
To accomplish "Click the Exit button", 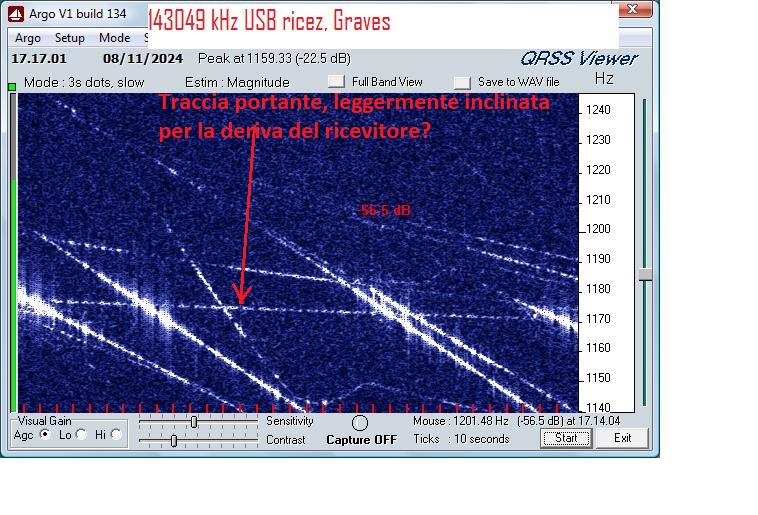I will pos(622,438).
